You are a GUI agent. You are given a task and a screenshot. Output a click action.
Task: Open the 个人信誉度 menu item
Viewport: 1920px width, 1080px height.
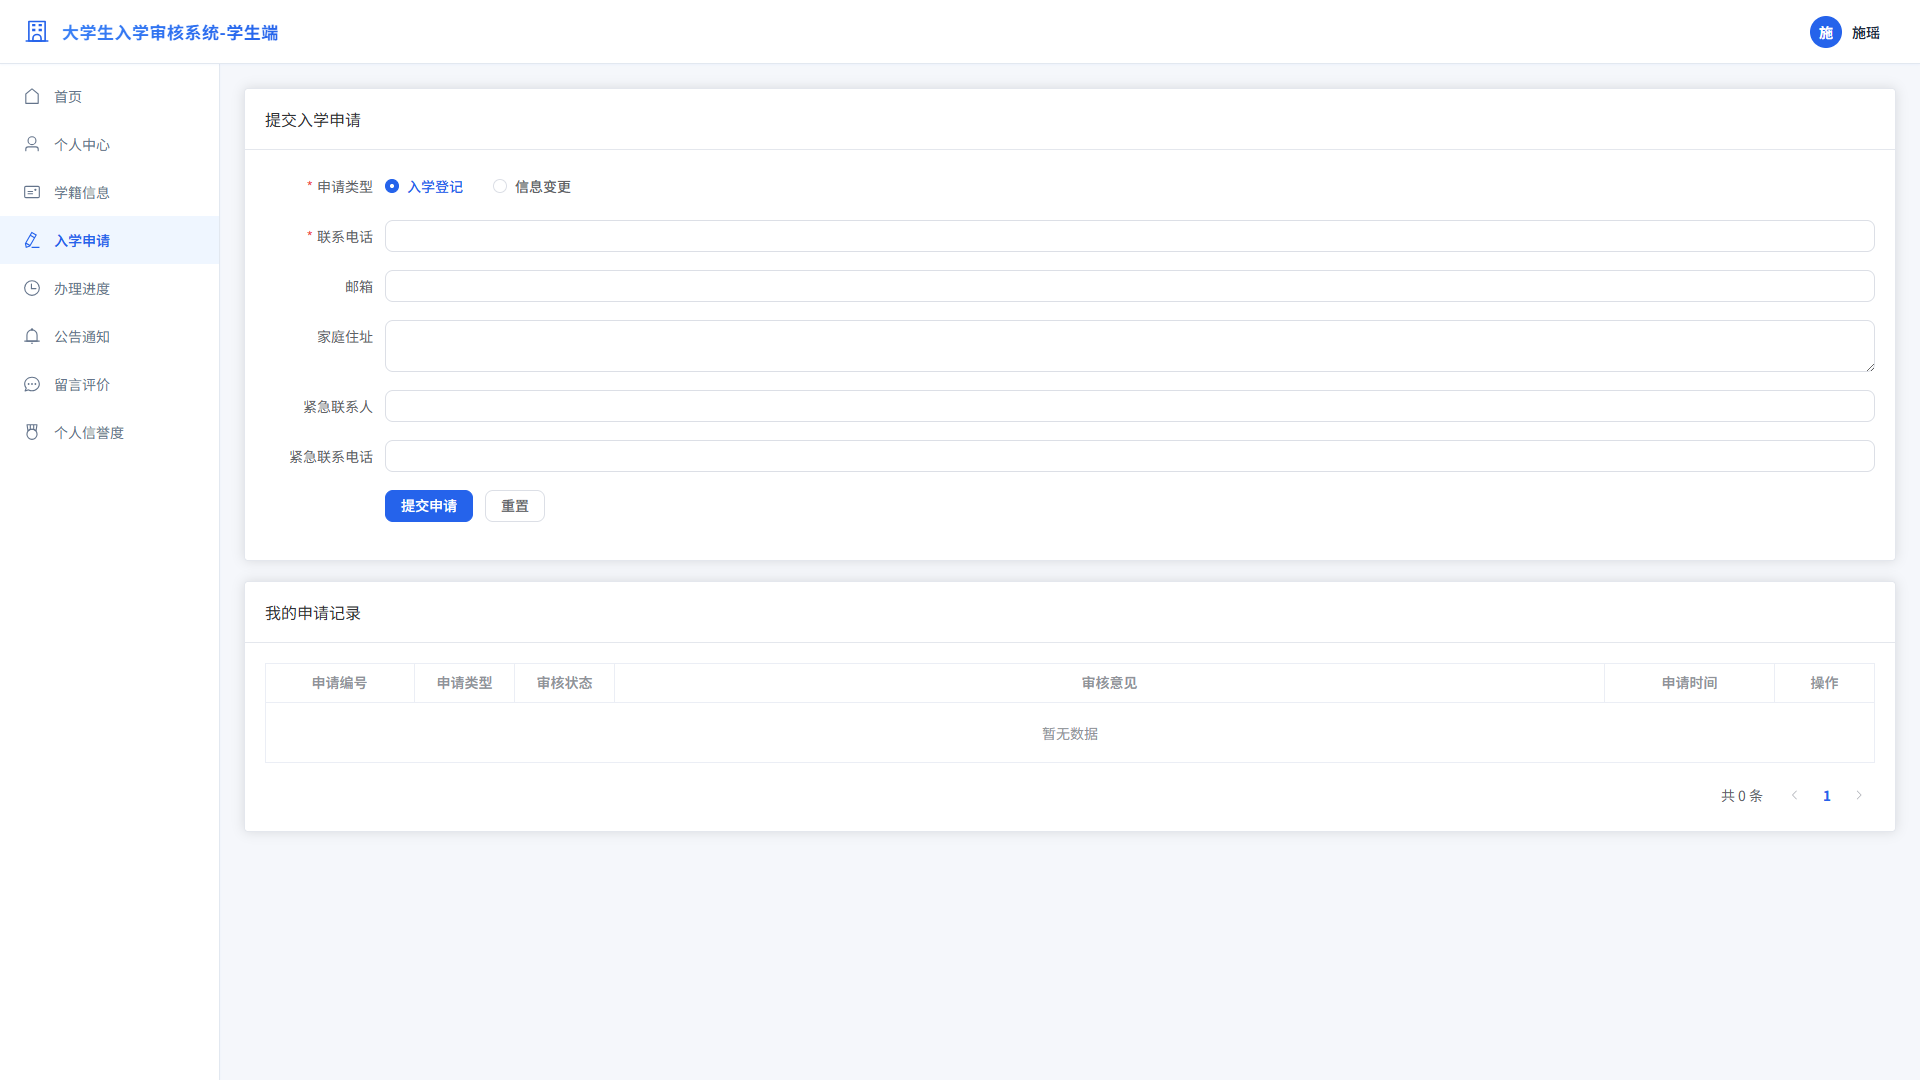point(109,432)
